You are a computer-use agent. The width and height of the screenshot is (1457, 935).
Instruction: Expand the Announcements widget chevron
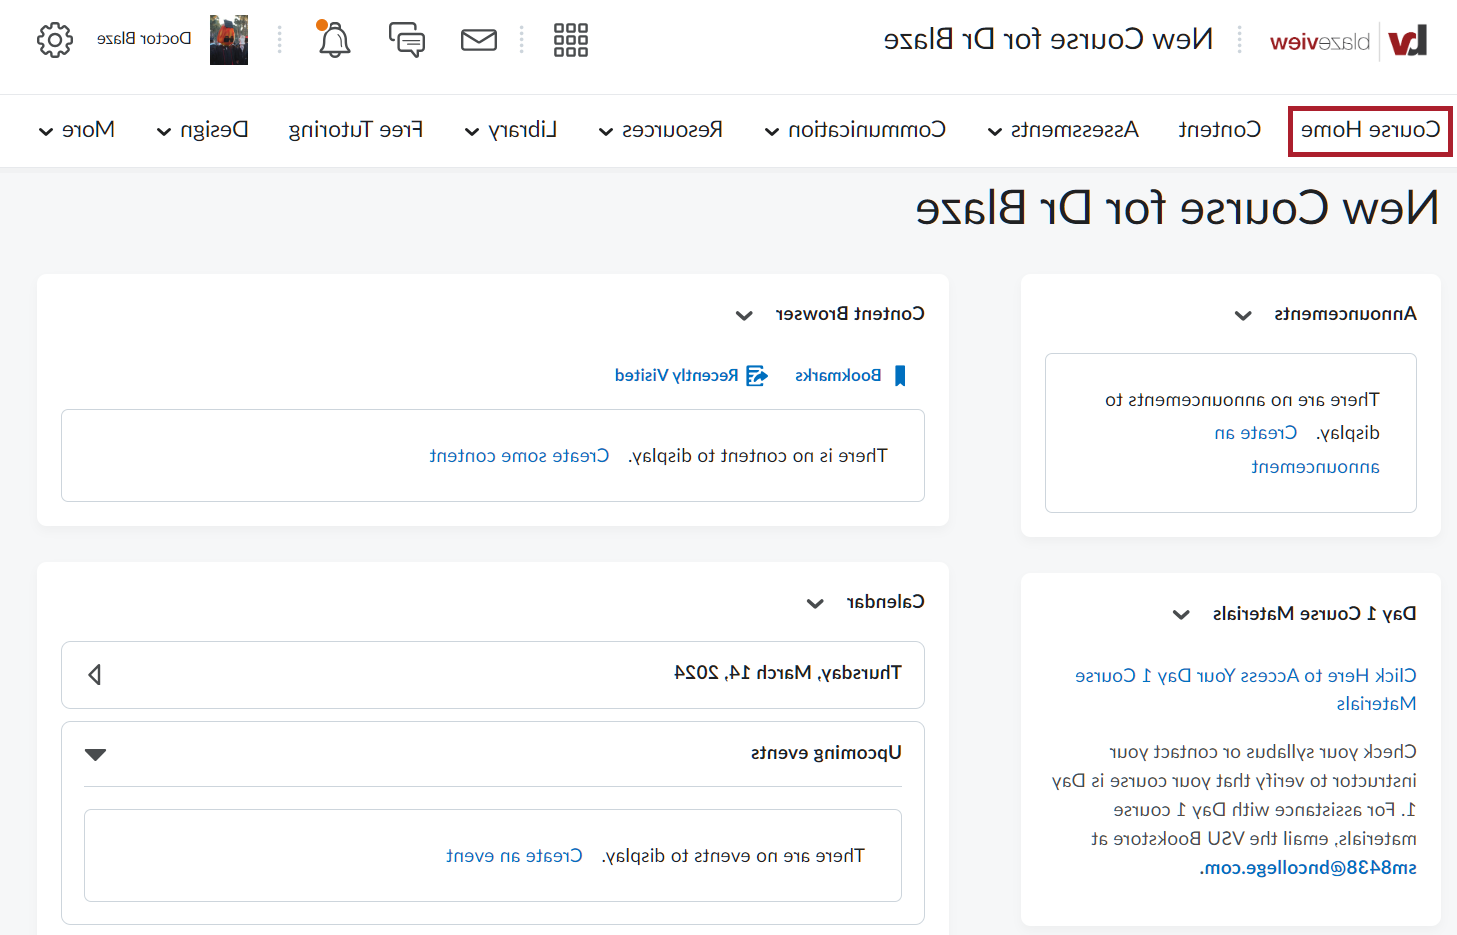1243,315
